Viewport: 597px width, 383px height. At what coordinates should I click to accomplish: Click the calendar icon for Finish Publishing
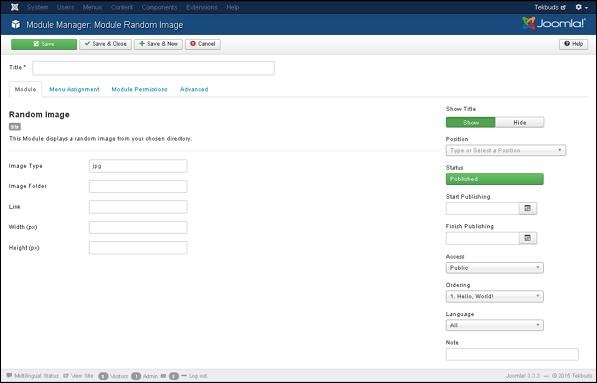(528, 238)
